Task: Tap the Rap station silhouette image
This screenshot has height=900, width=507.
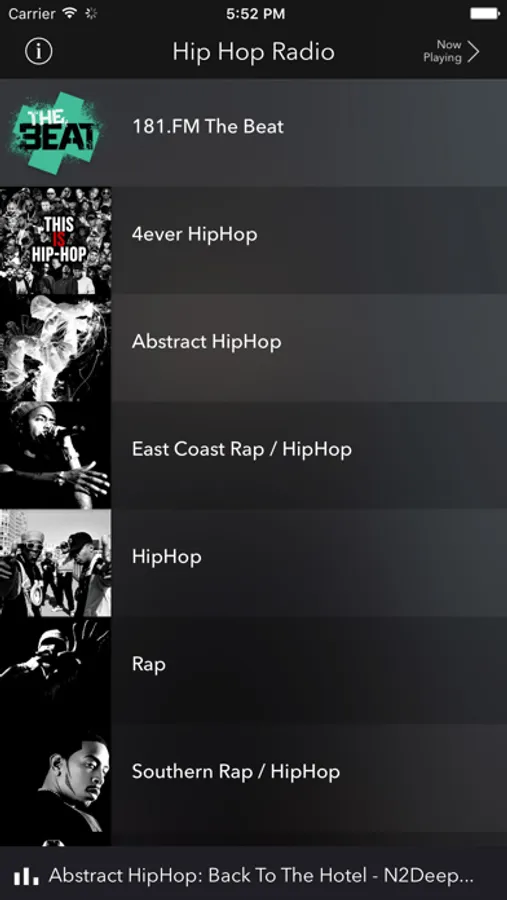Action: (x=56, y=670)
